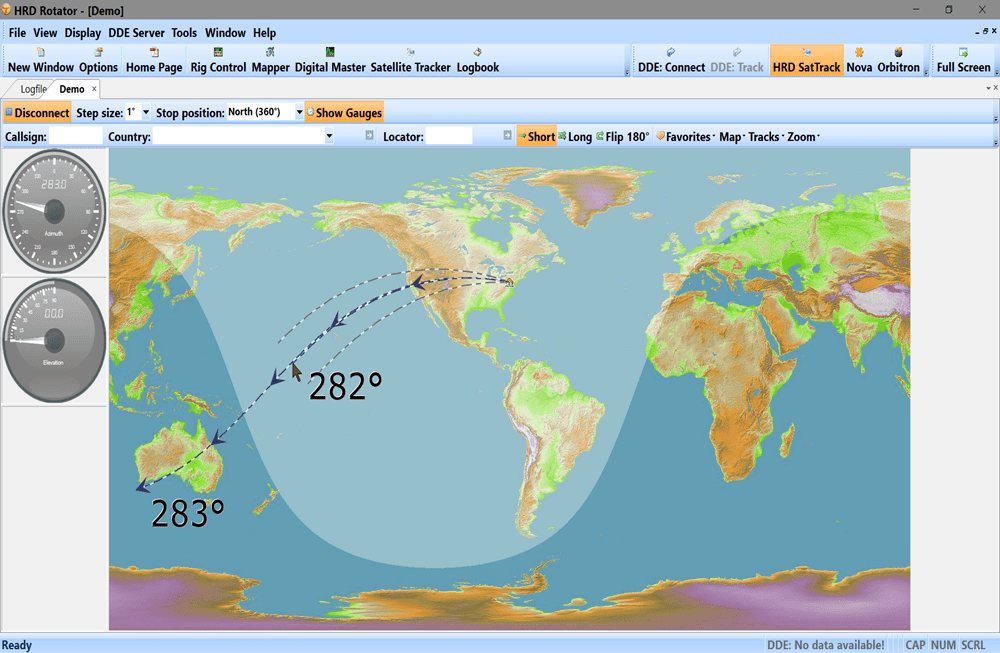Toggle the Short path option
The width and height of the screenshot is (1000, 653).
pos(536,136)
